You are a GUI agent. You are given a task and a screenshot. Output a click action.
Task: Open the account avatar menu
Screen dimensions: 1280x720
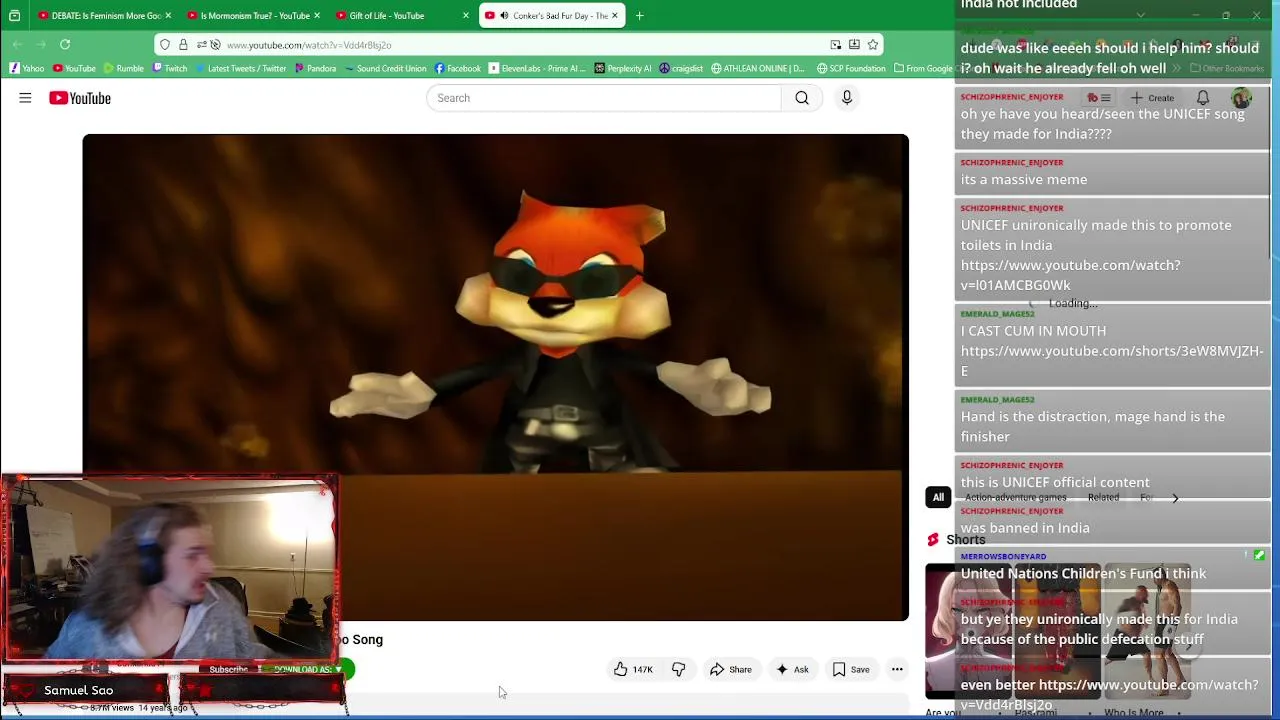coord(1241,98)
